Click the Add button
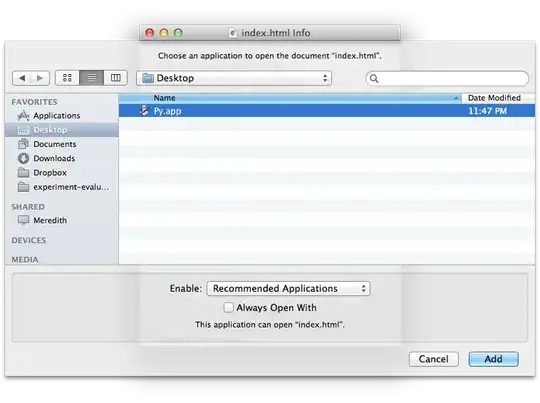Viewport: 540px width, 403px height. click(x=493, y=359)
